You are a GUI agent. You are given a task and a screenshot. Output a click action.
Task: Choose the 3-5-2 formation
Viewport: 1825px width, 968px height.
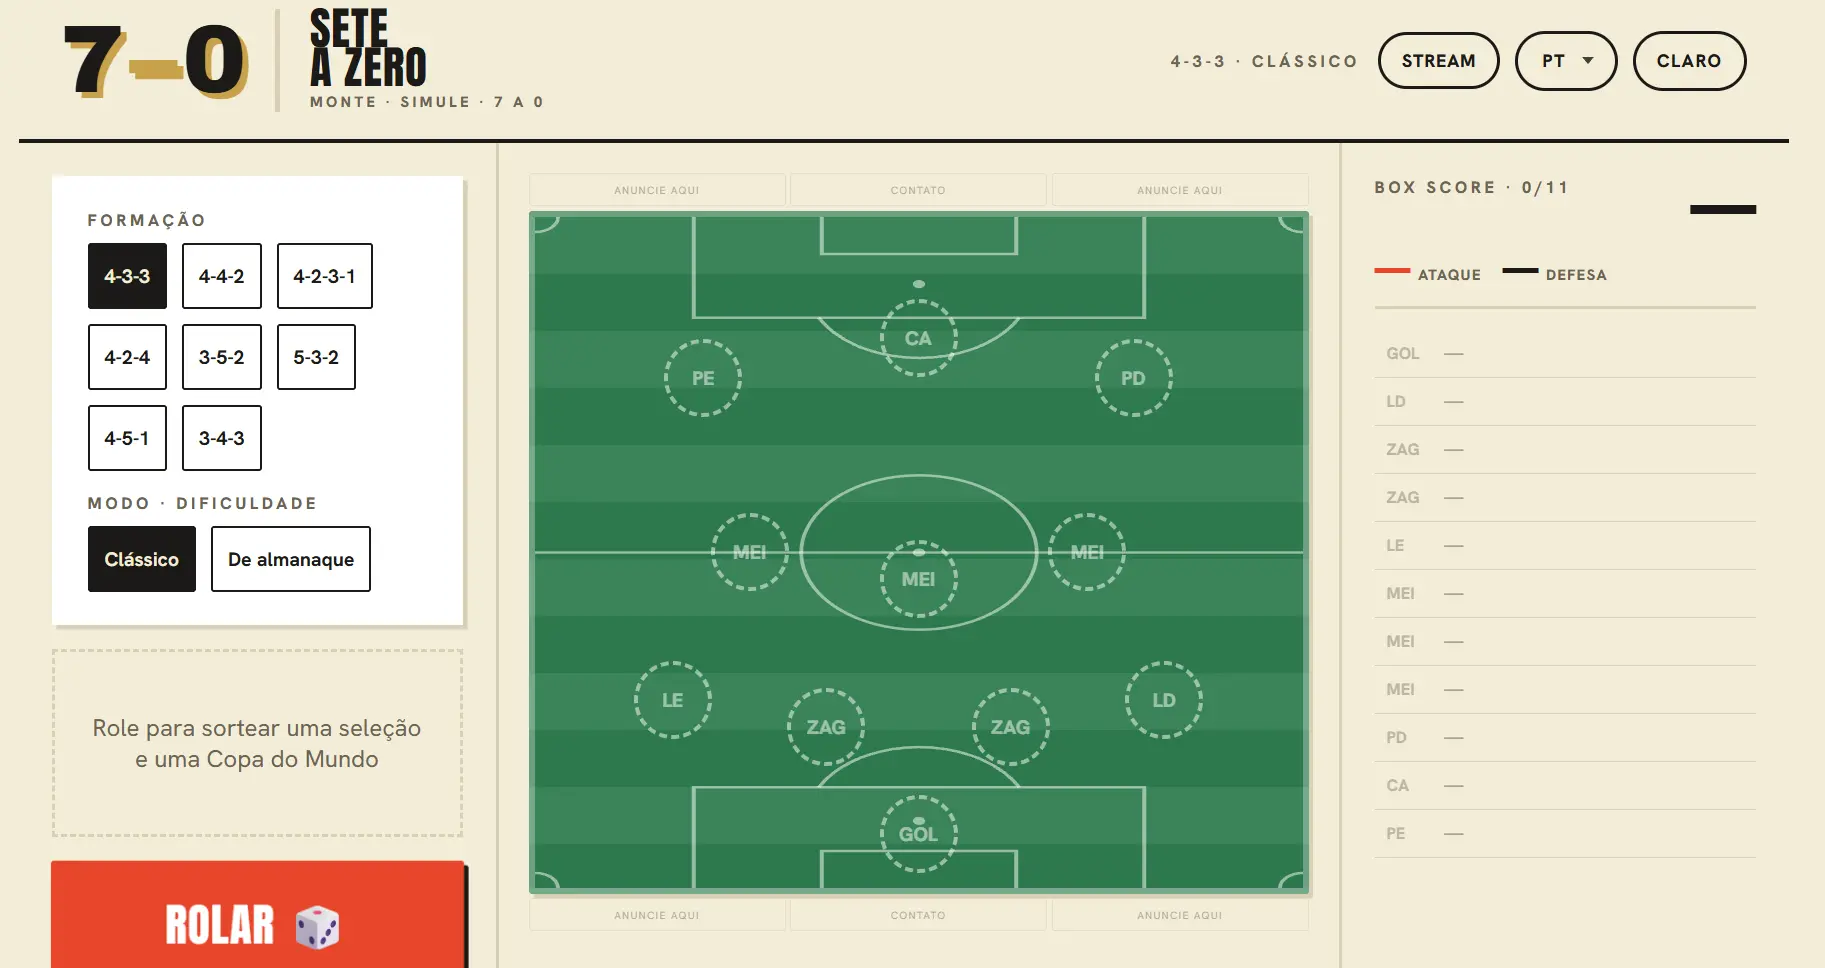(222, 357)
